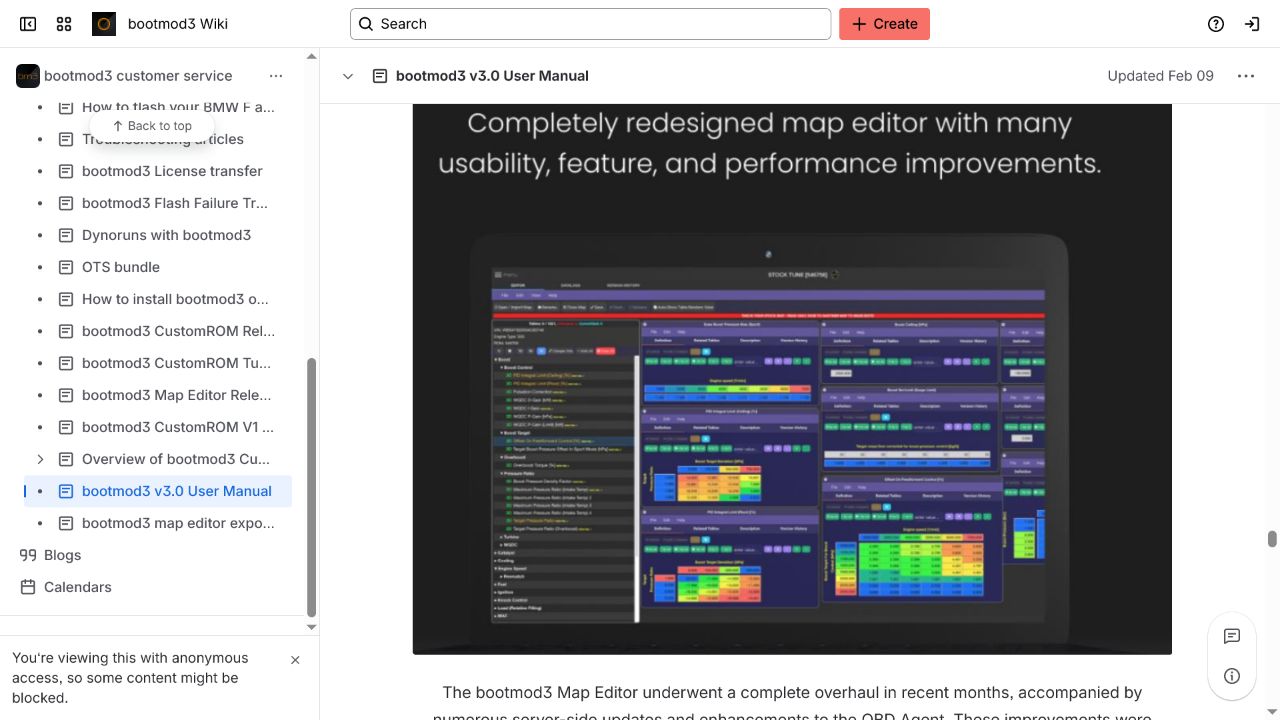
Task: Click the main page scrollbar thumb
Action: [1272, 539]
